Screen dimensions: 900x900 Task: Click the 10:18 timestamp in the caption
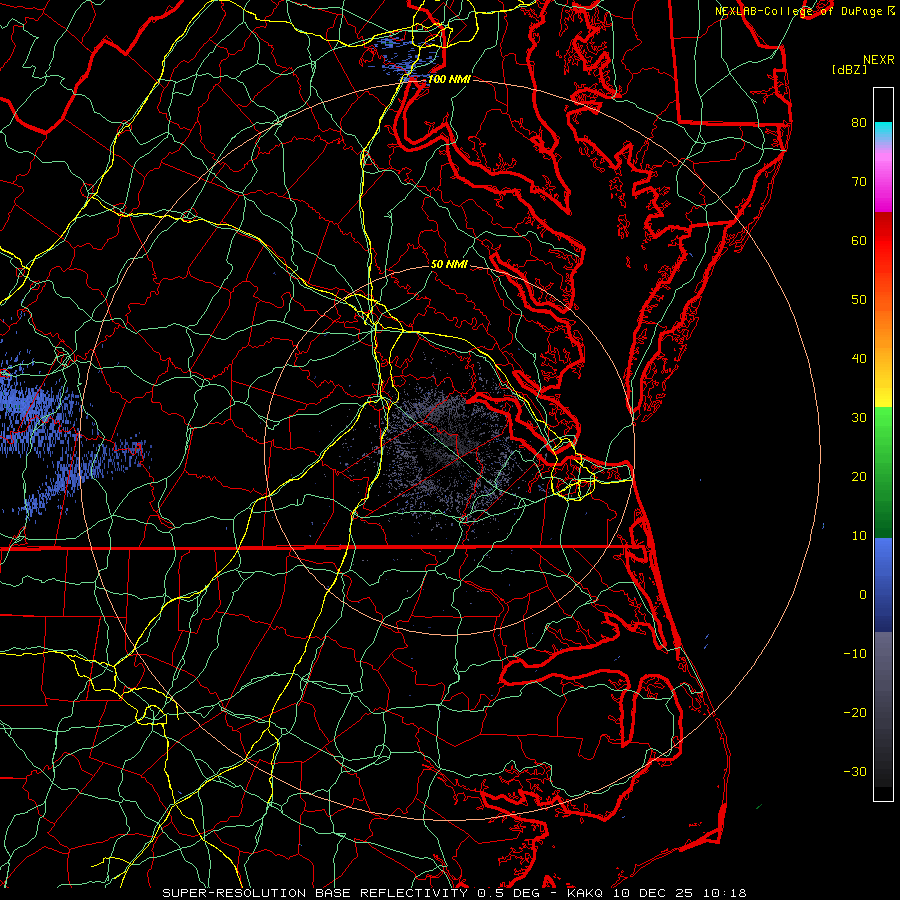tap(723, 893)
